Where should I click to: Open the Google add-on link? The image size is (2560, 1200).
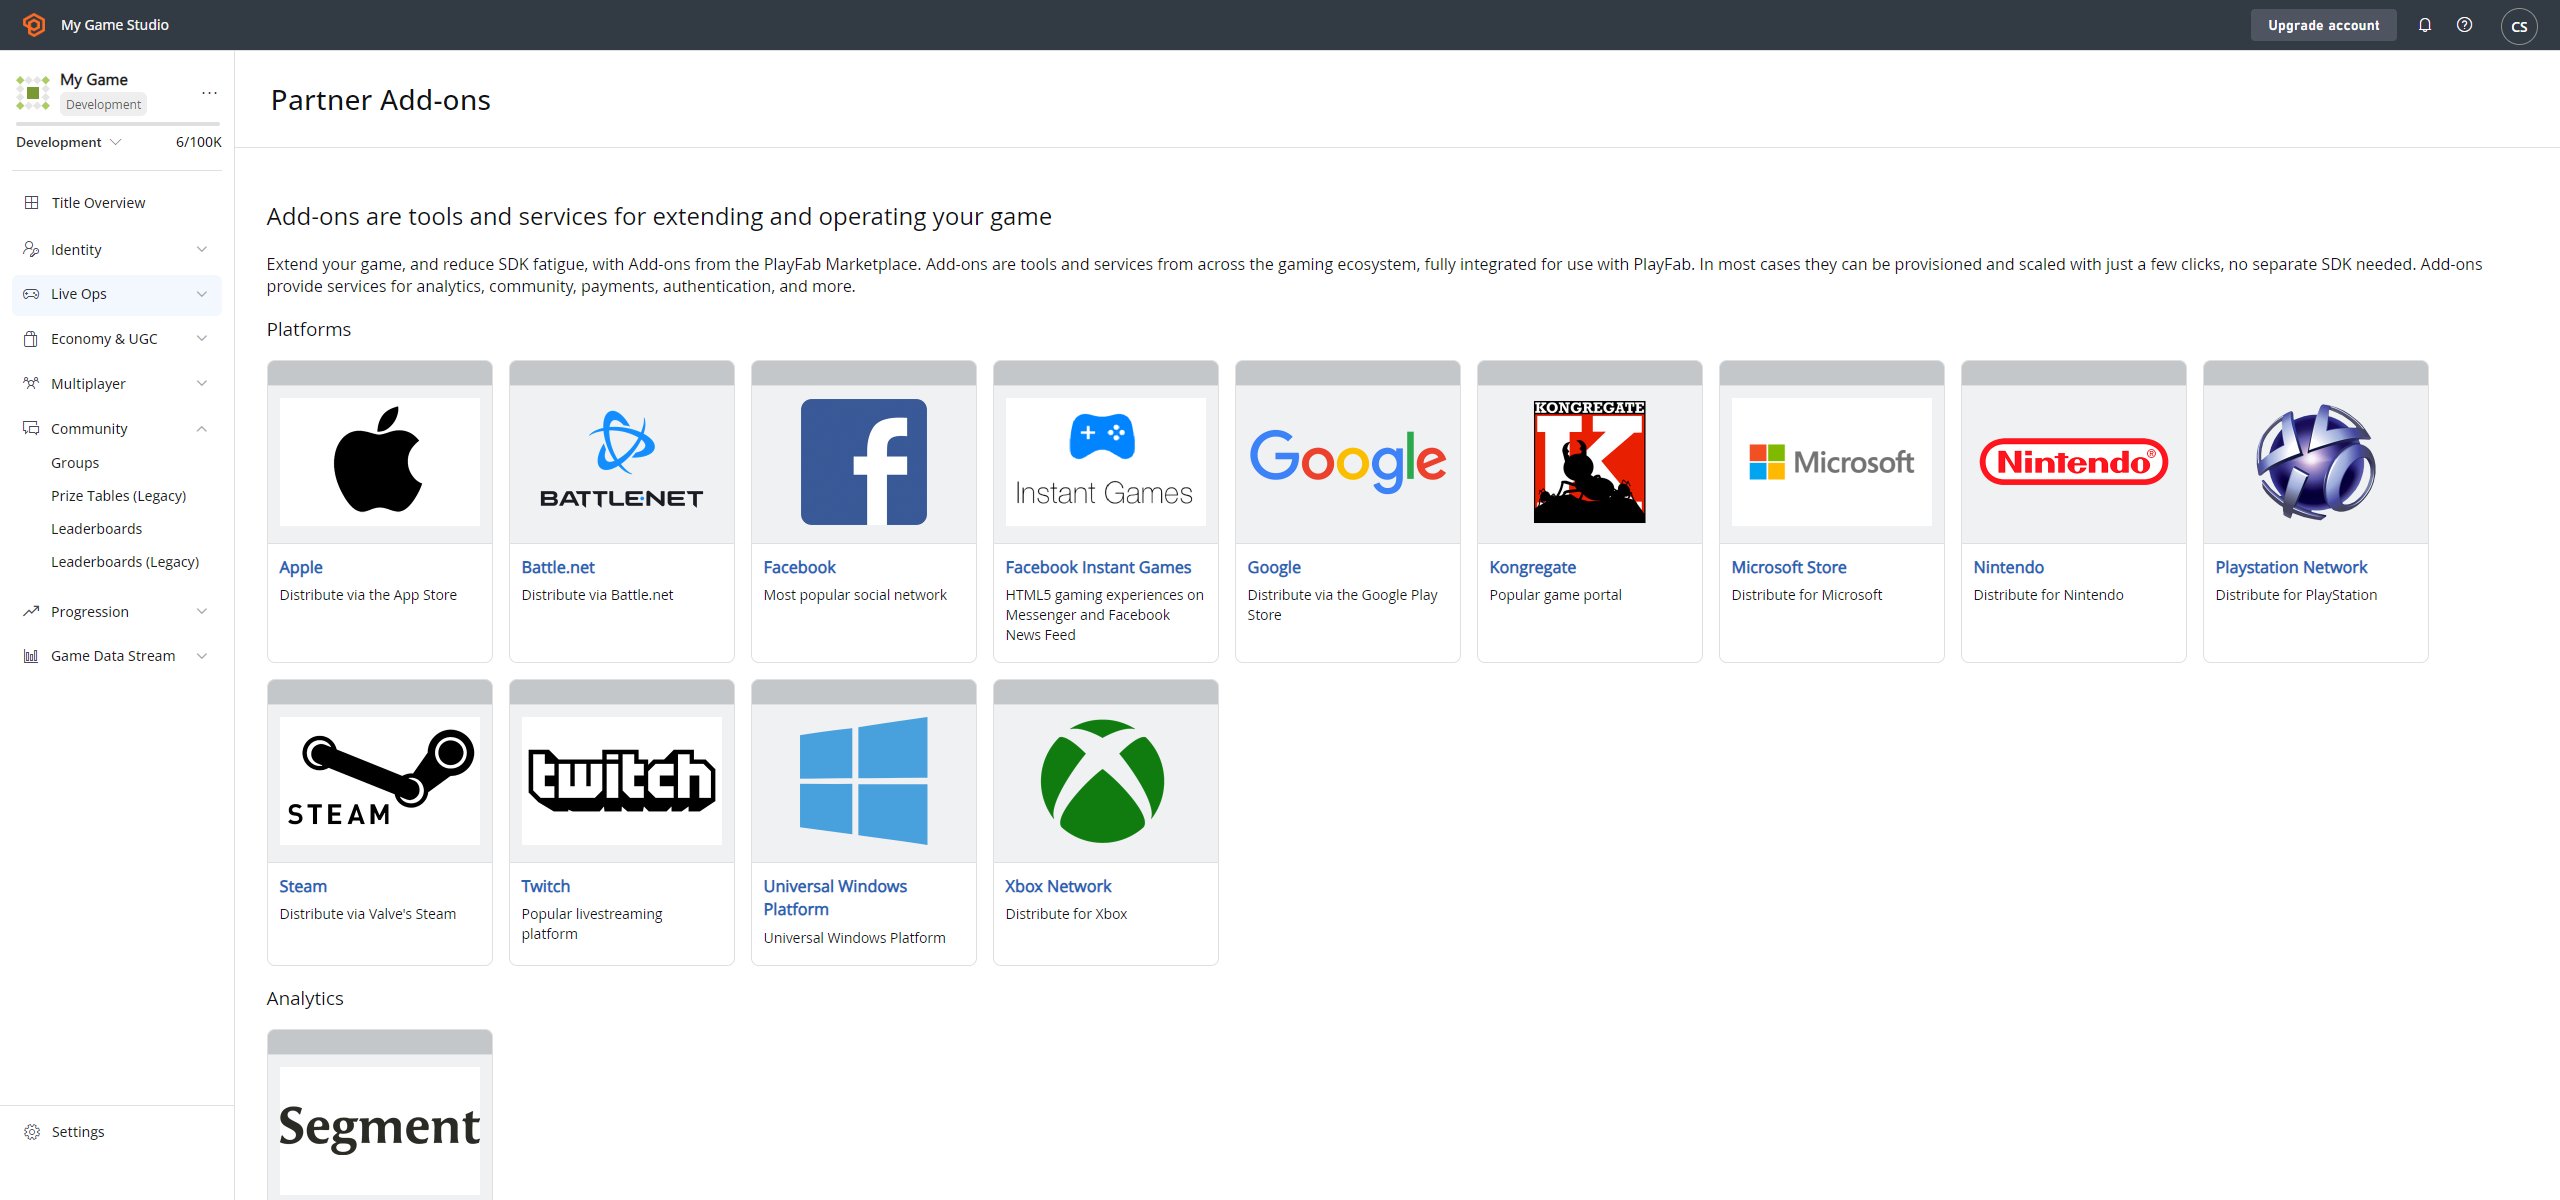[1274, 567]
